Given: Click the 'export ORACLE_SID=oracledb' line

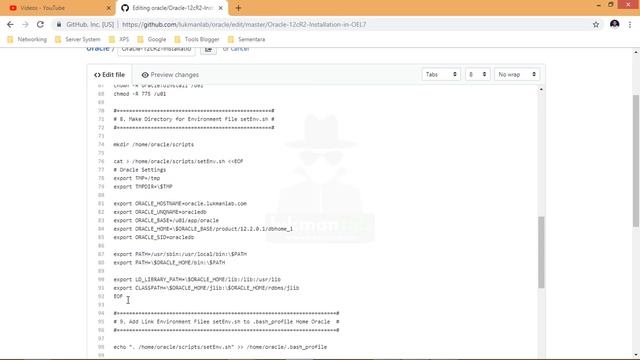Looking at the screenshot, I should pos(153,237).
